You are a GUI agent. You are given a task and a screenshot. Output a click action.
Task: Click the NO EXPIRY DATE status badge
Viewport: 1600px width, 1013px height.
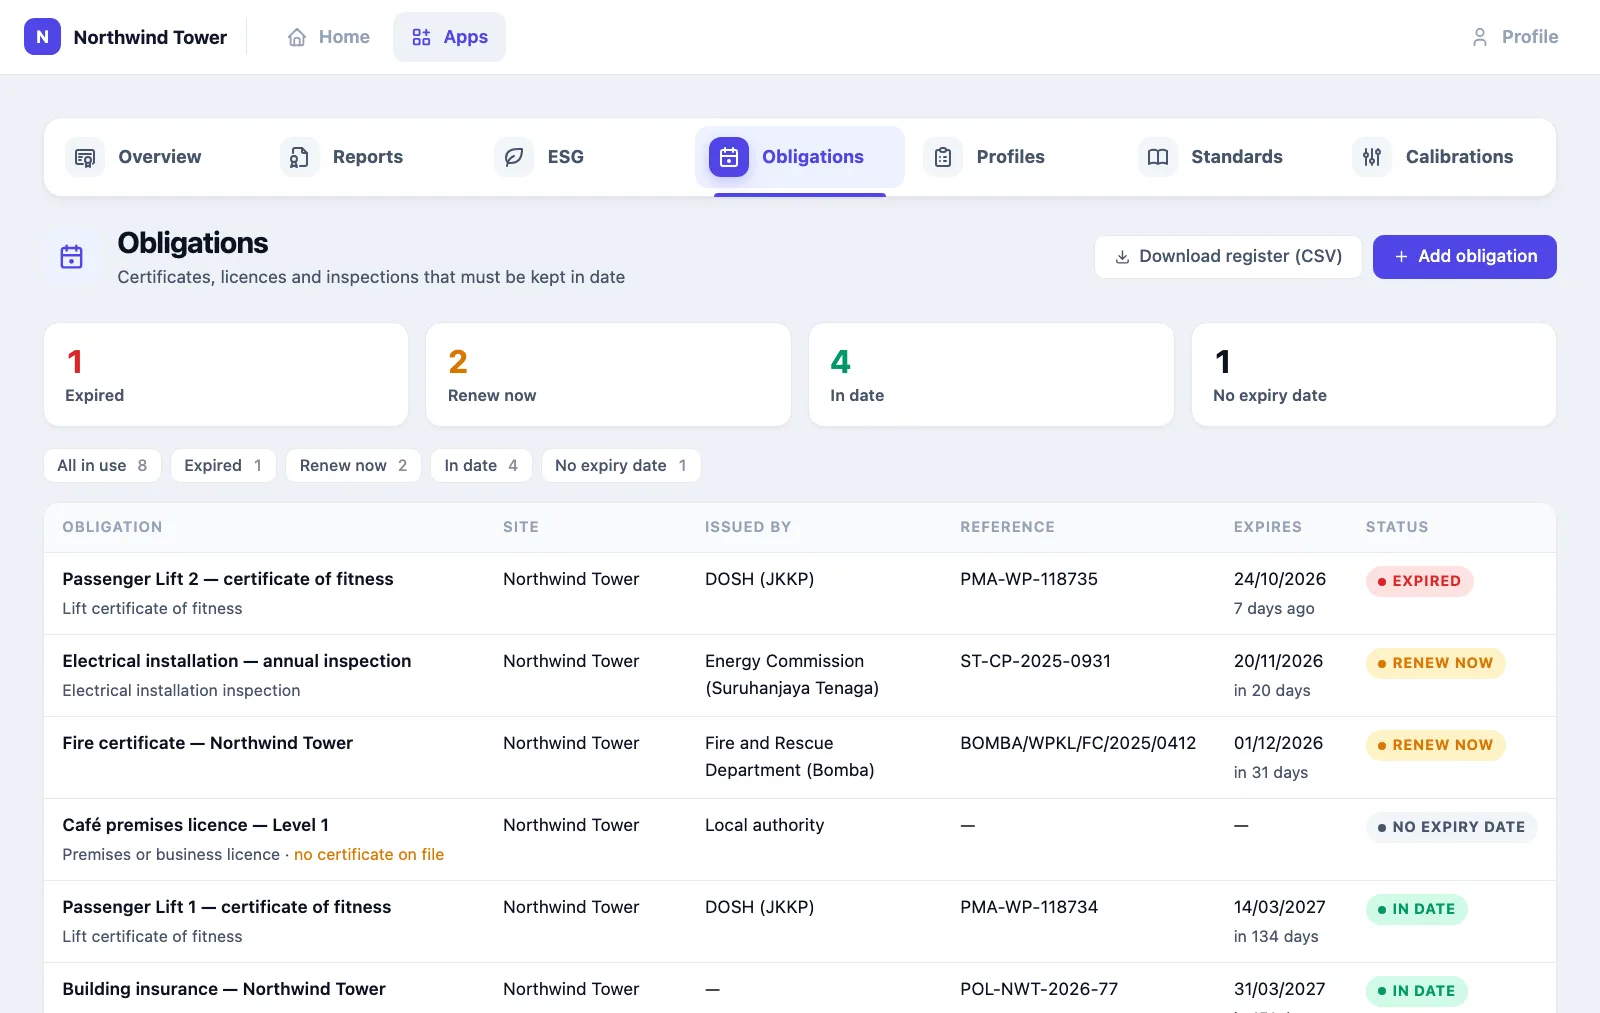(1451, 827)
